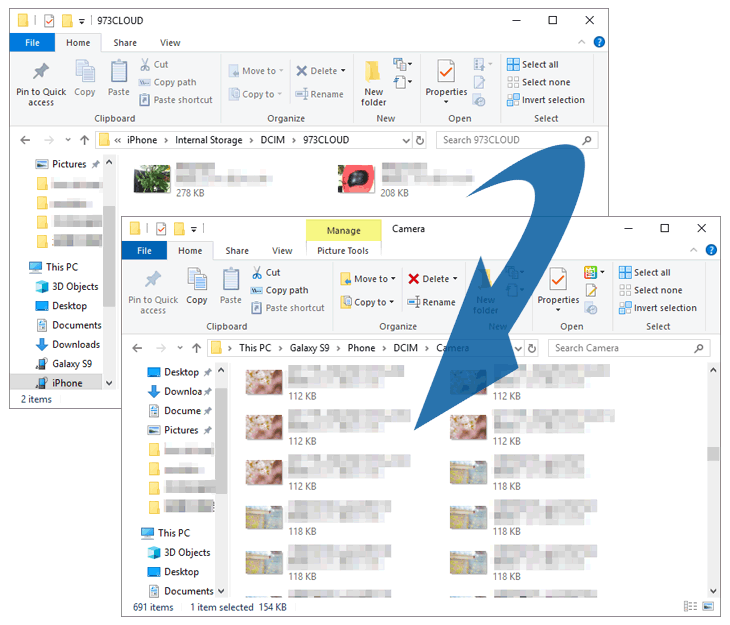Viewport: 730px width, 625px height.
Task: Click Paste icon in 973CLOUD window ribbon
Action: point(119,78)
